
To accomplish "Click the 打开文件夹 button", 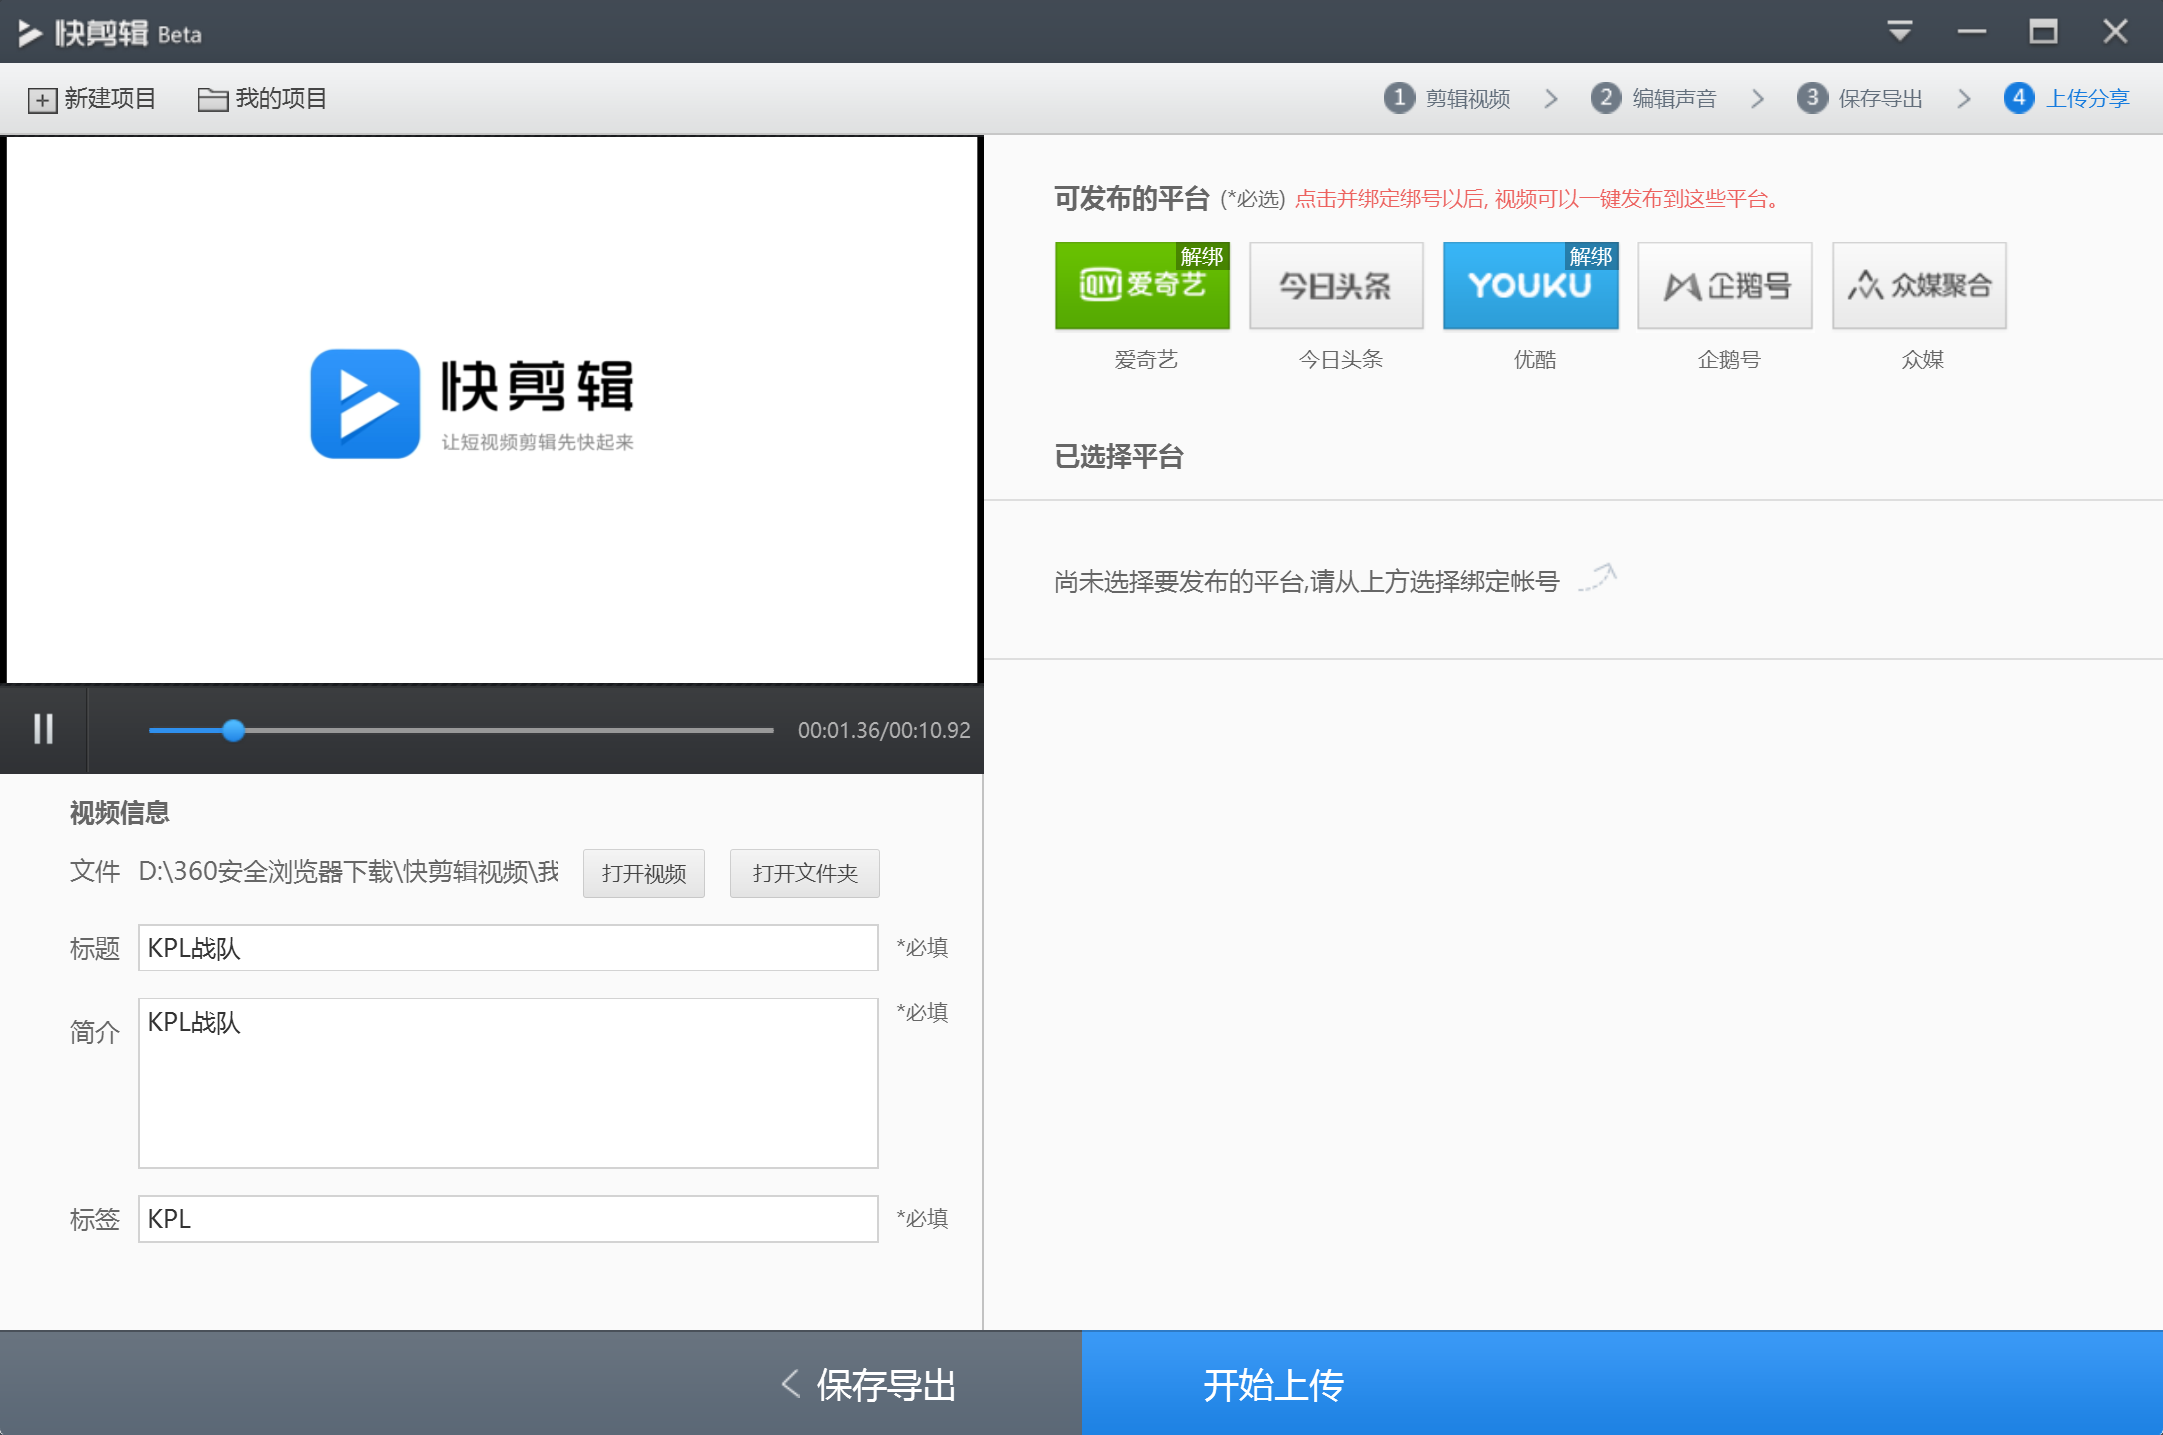I will 804,873.
